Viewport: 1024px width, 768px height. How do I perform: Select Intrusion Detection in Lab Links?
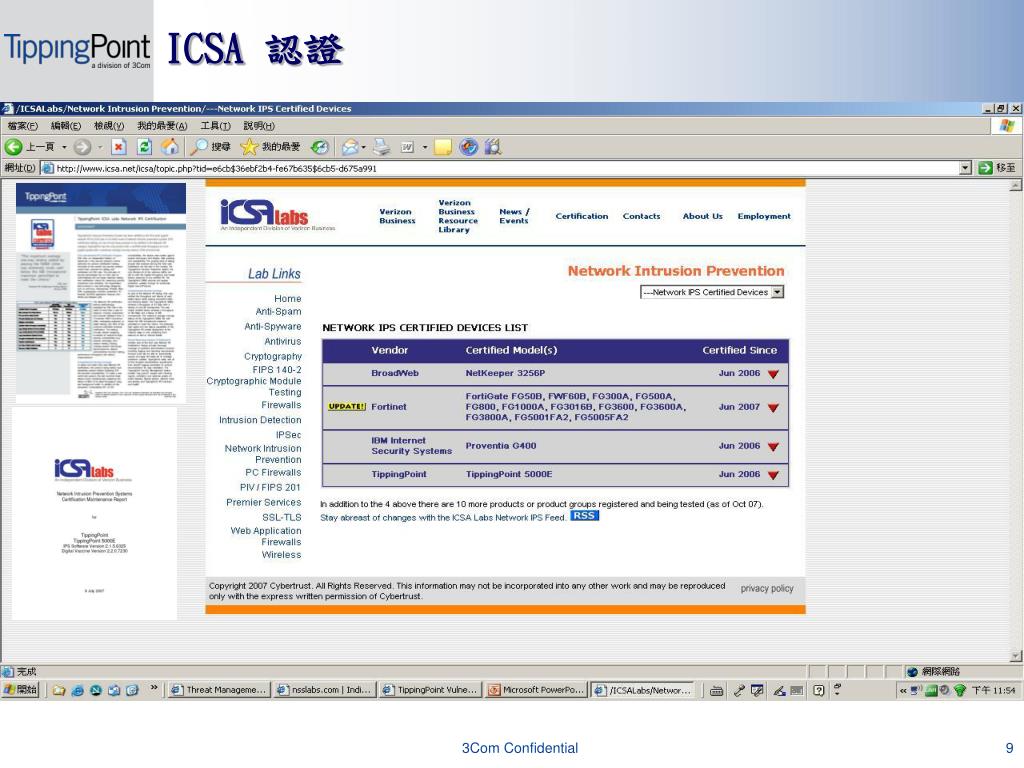pyautogui.click(x=260, y=420)
